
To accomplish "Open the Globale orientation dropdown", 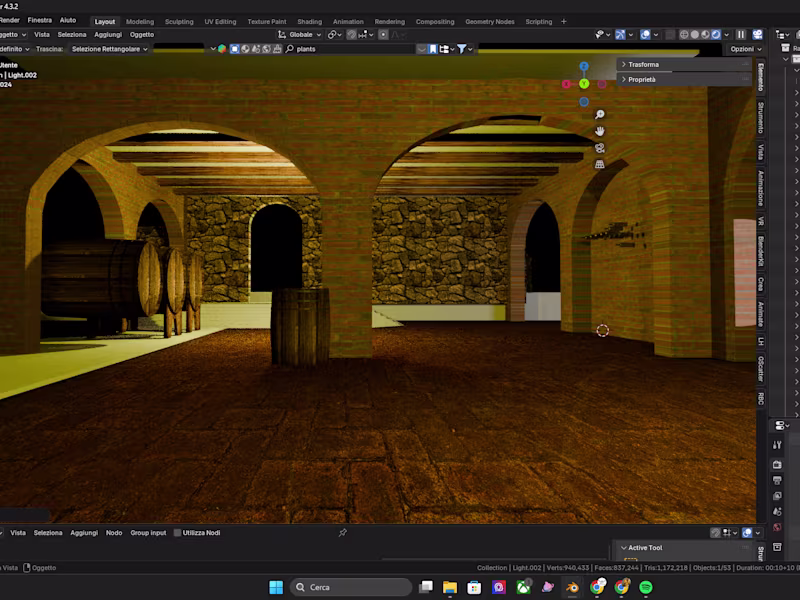I will click(x=301, y=34).
